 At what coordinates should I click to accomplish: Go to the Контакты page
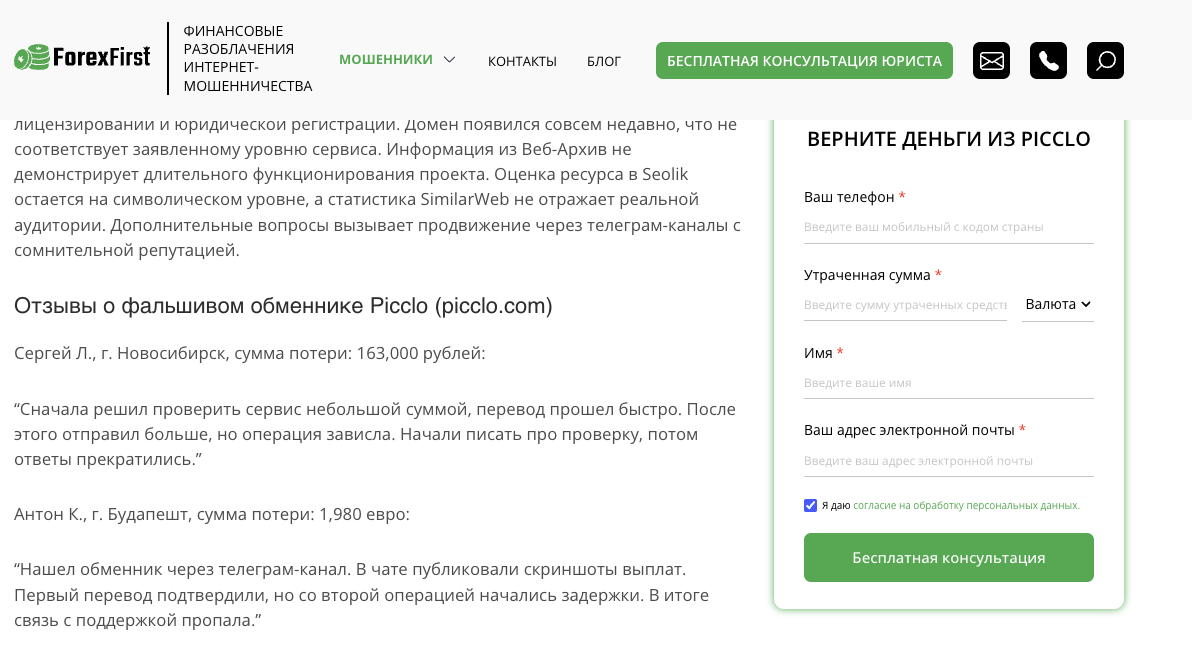click(522, 61)
